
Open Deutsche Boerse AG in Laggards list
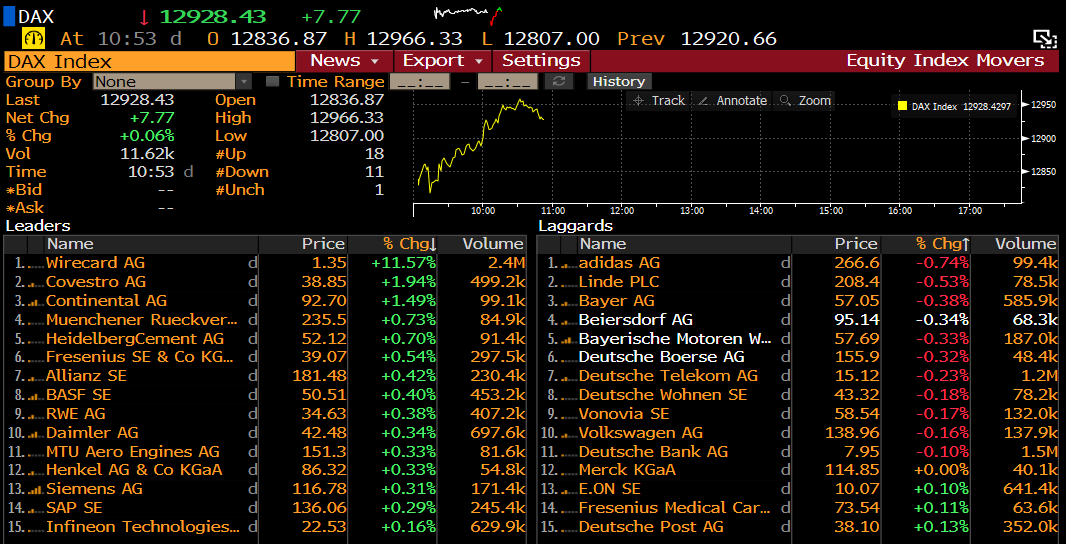pos(661,357)
